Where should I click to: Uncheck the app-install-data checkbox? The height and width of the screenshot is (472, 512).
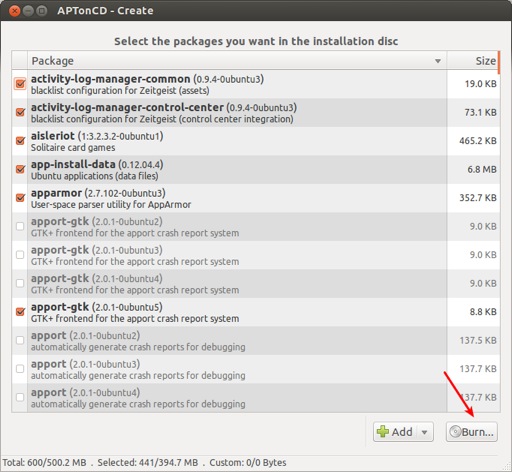pyautogui.click(x=20, y=169)
